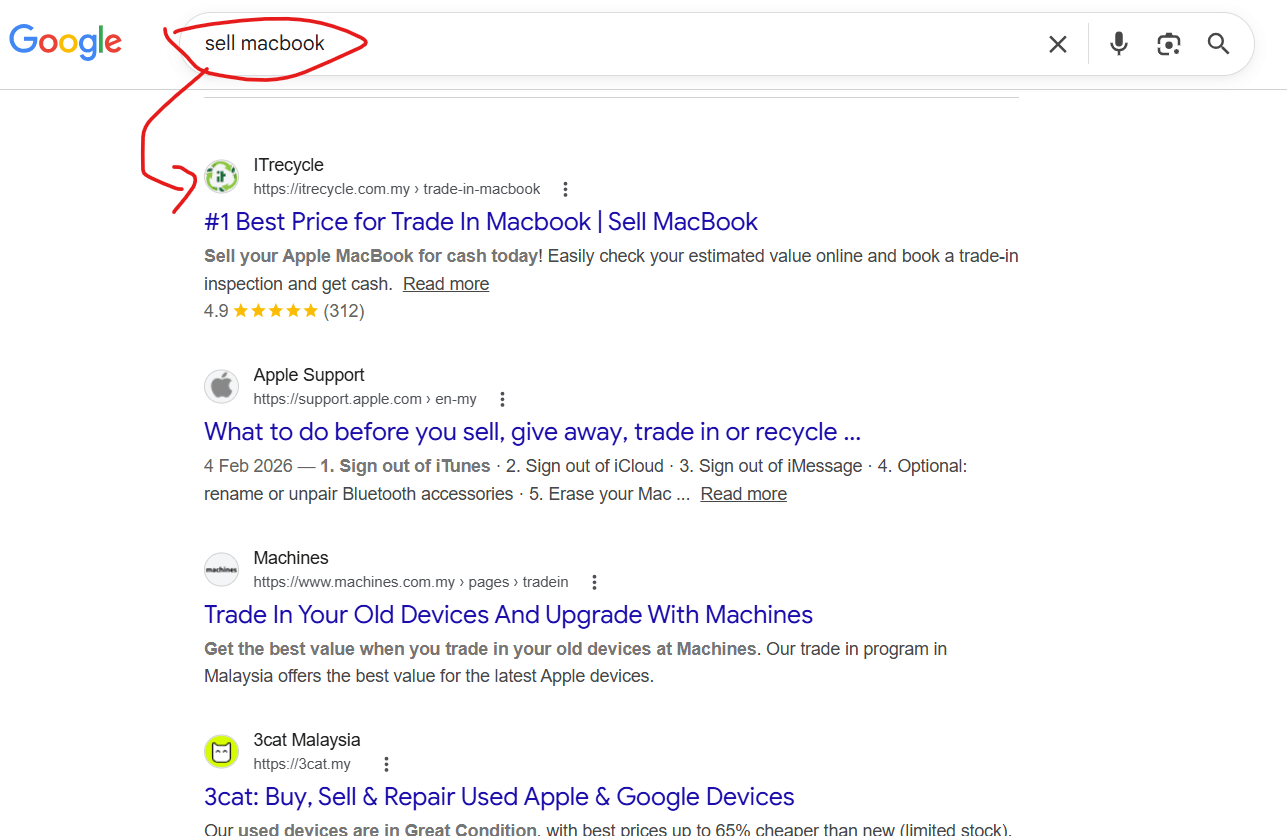Start voice search with the microphone icon

tap(1119, 43)
